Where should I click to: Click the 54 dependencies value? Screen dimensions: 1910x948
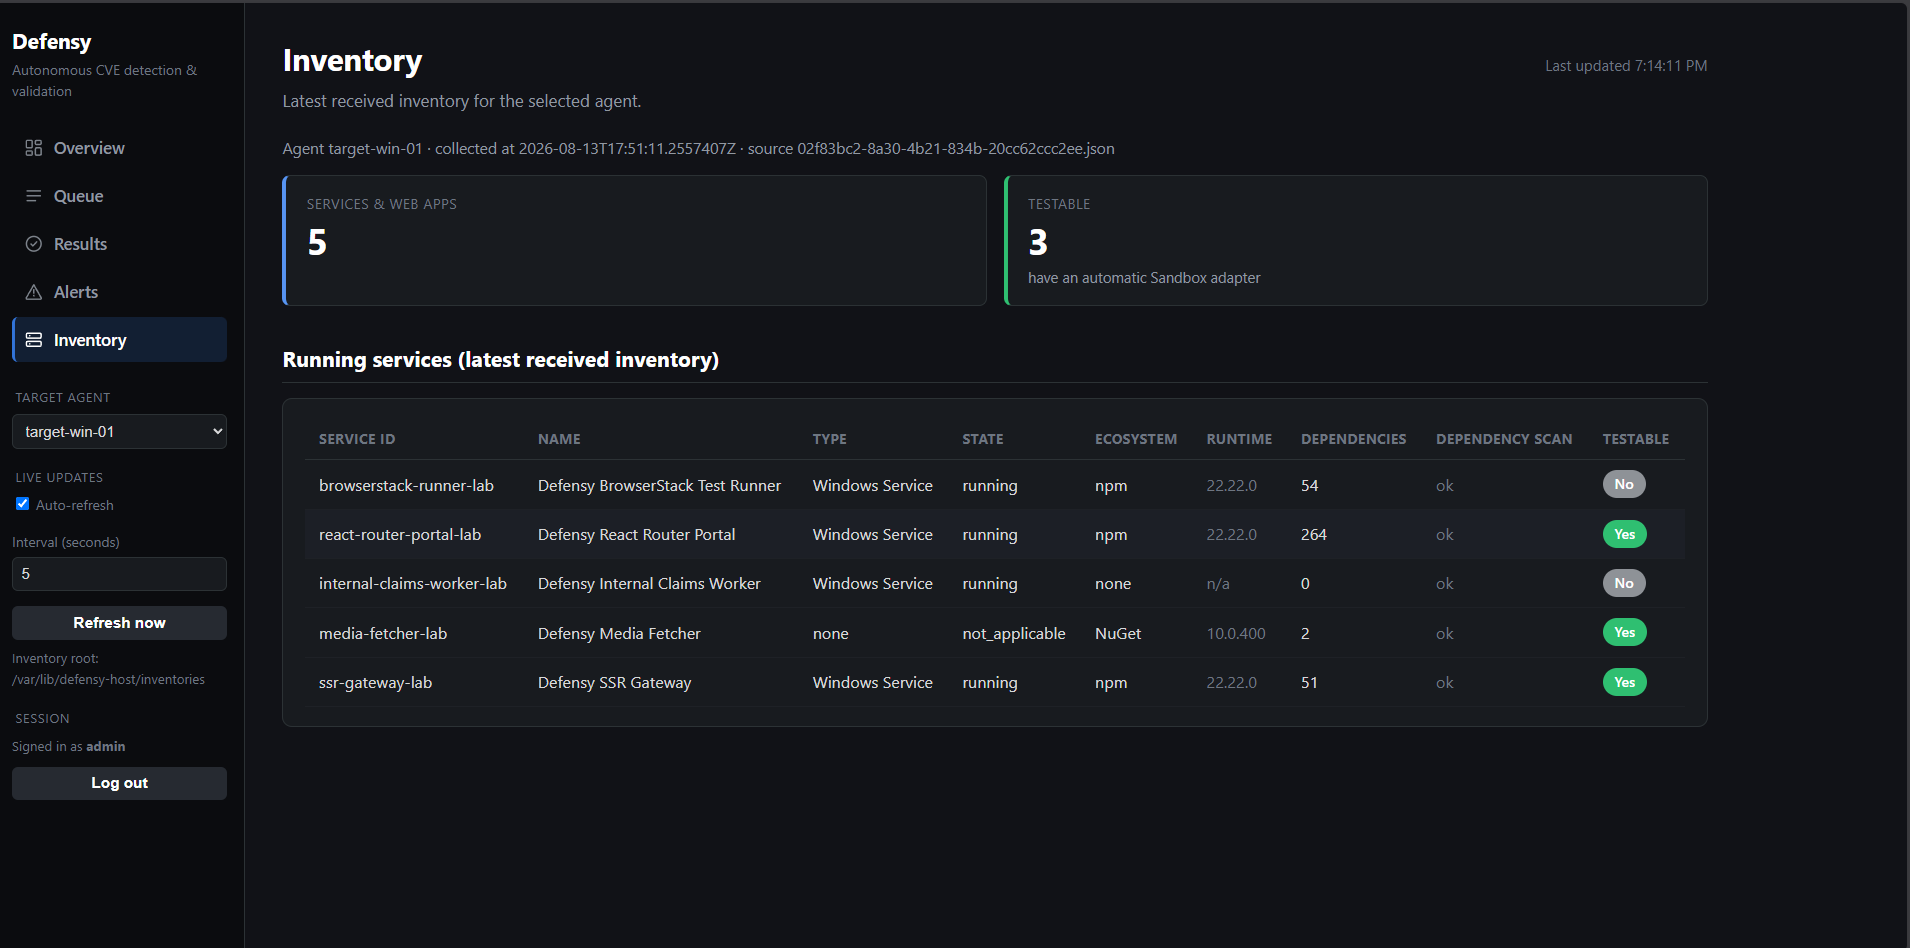coord(1310,486)
